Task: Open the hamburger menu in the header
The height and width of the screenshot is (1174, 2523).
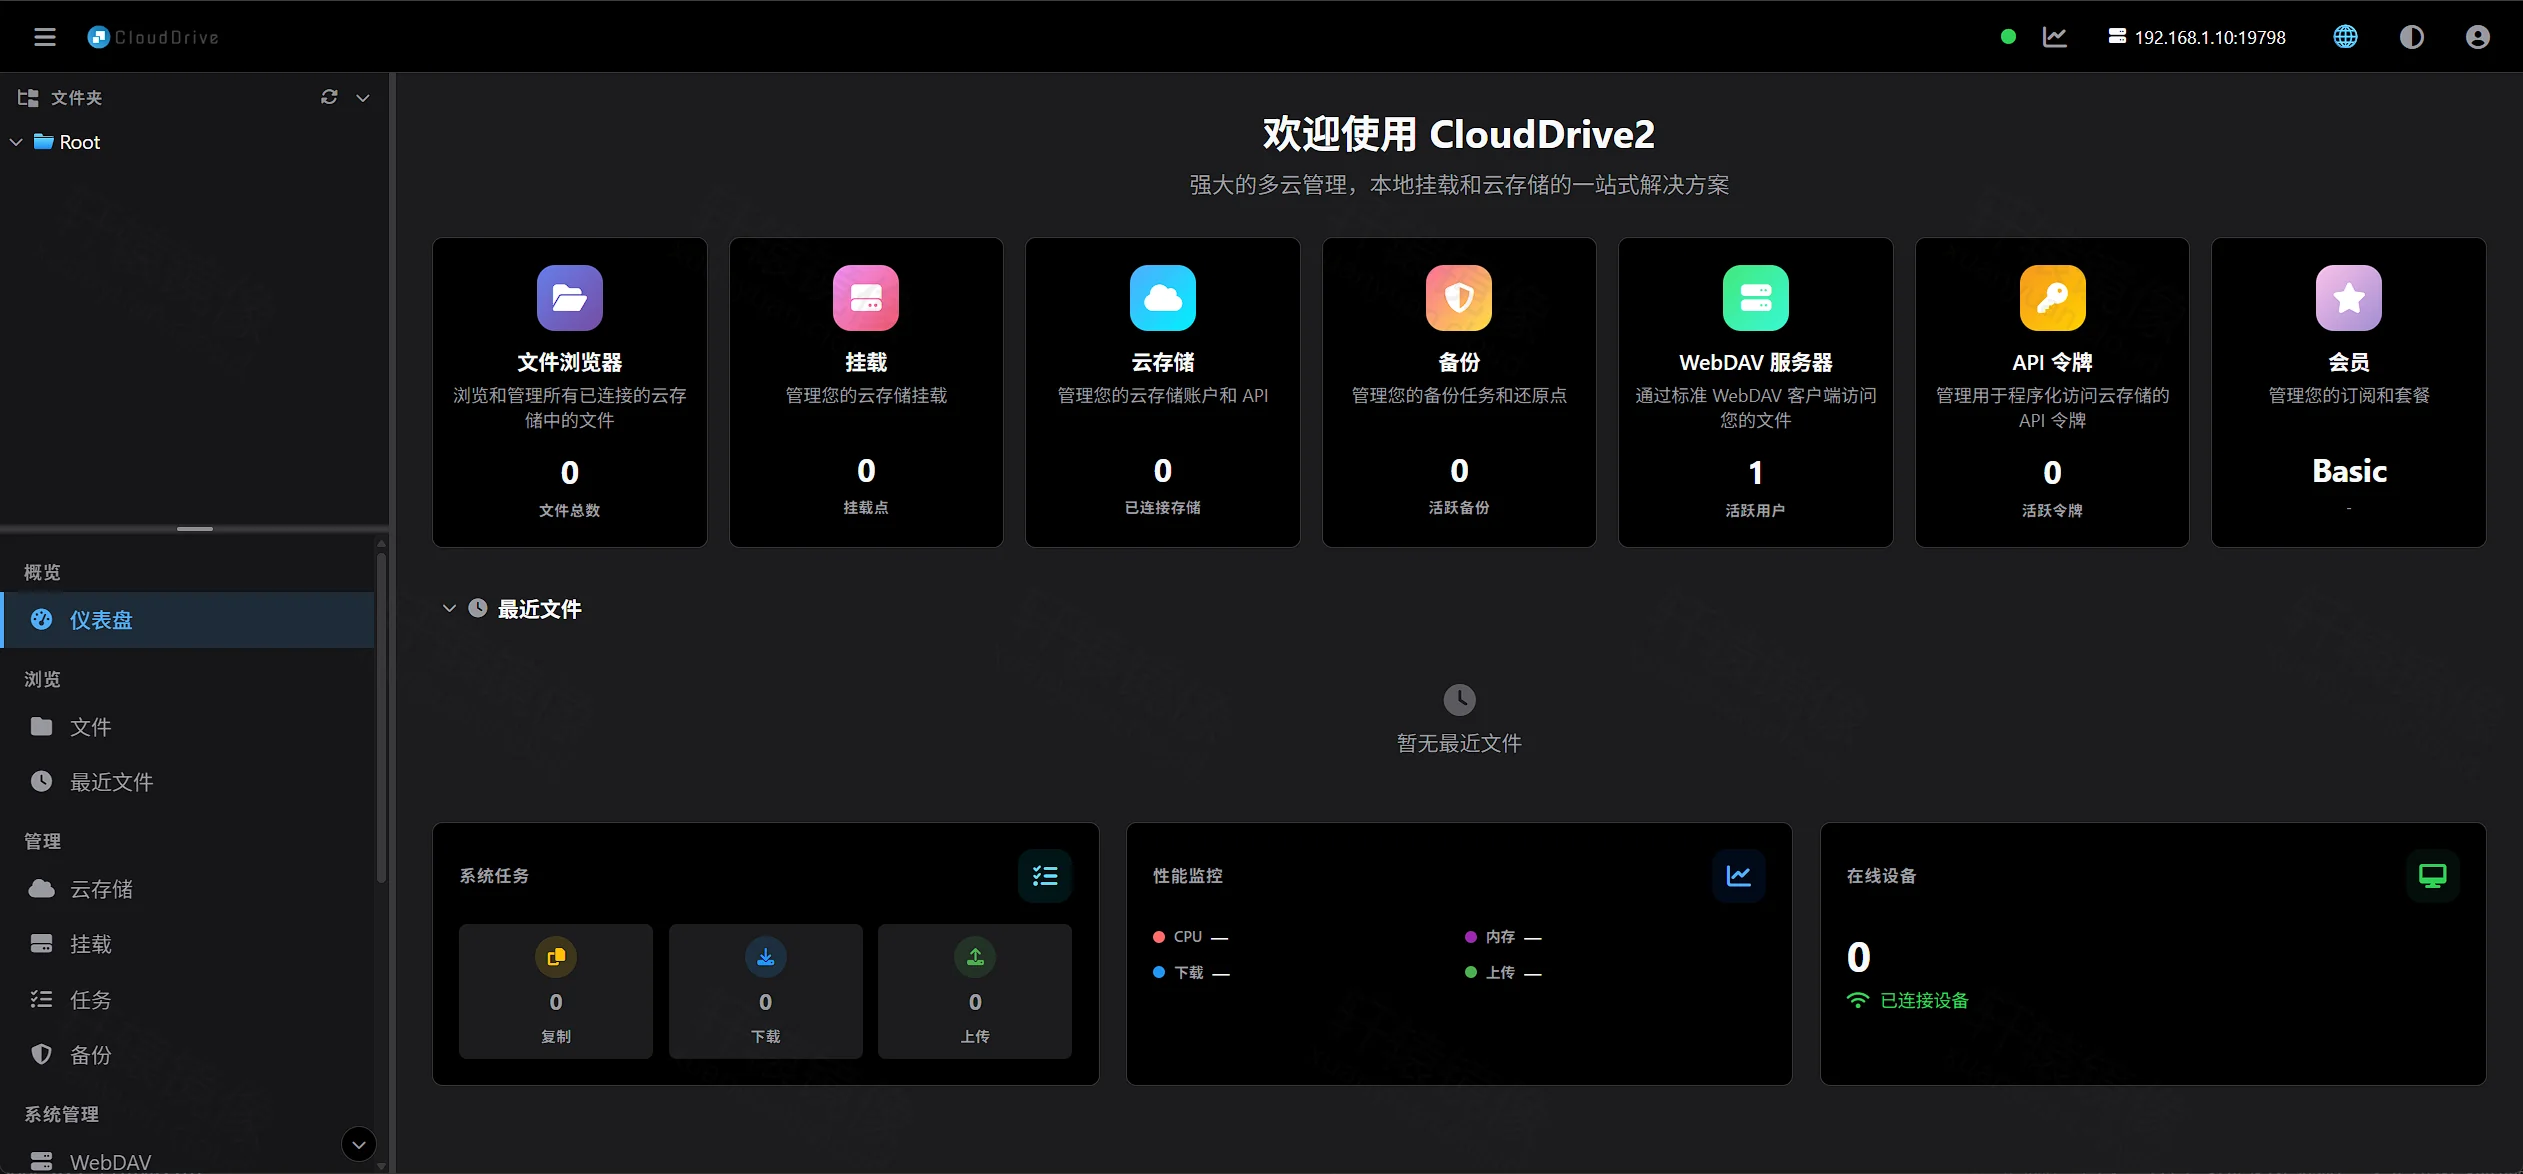Action: tap(45, 37)
